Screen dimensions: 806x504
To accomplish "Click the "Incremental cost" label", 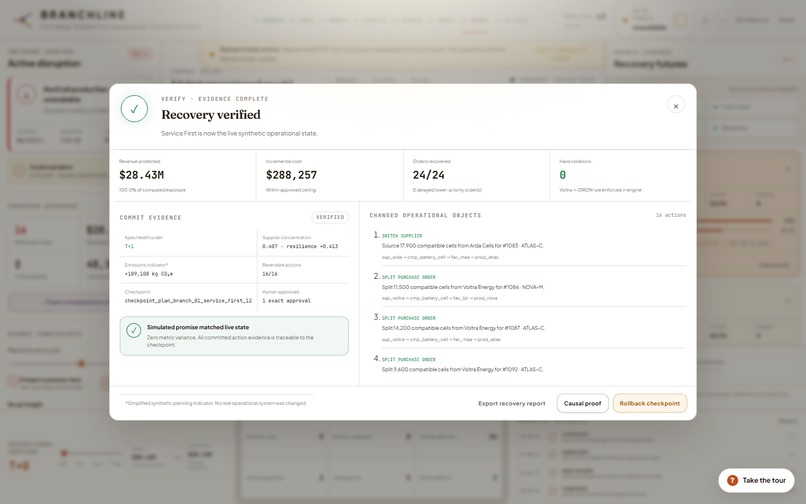I will pos(284,161).
